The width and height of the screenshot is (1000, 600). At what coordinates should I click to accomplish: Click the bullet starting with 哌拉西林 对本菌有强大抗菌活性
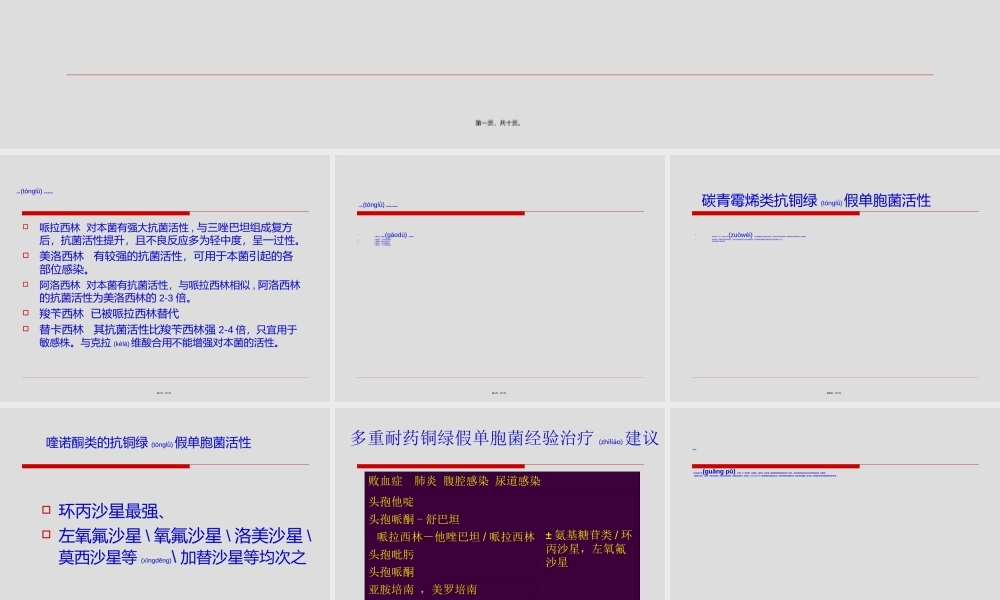click(170, 234)
